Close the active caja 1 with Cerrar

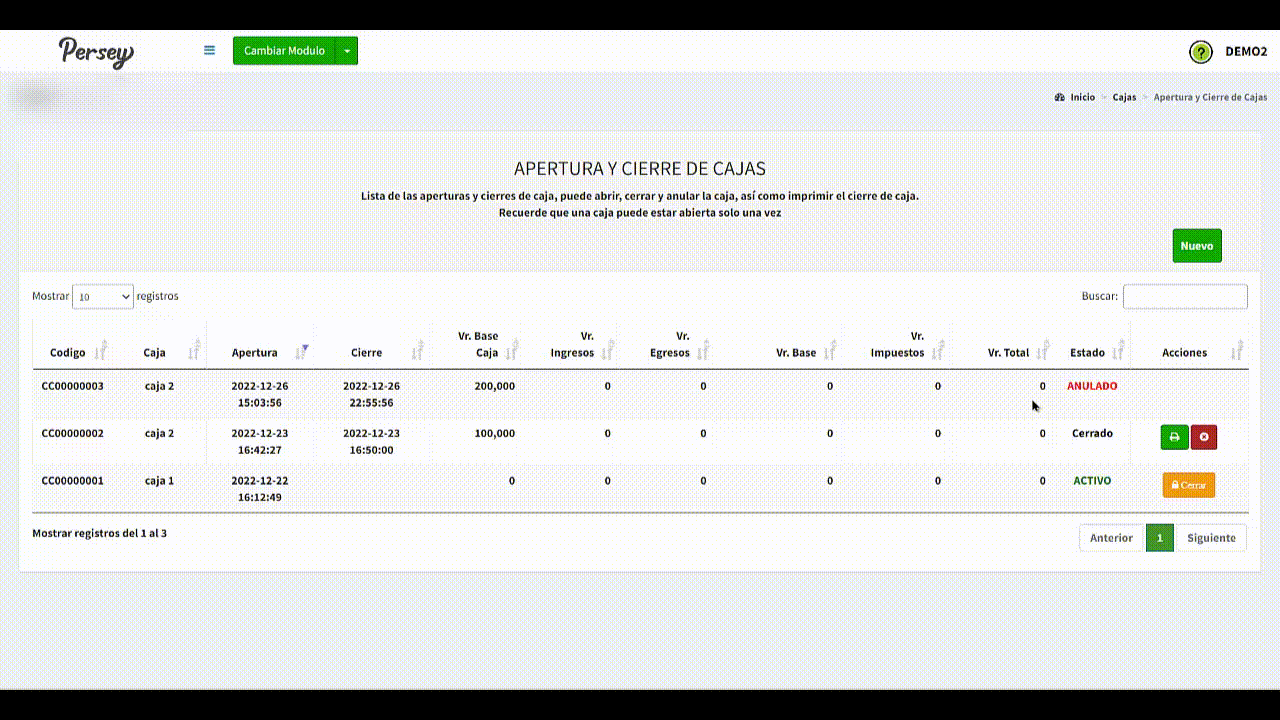pyautogui.click(x=1188, y=485)
